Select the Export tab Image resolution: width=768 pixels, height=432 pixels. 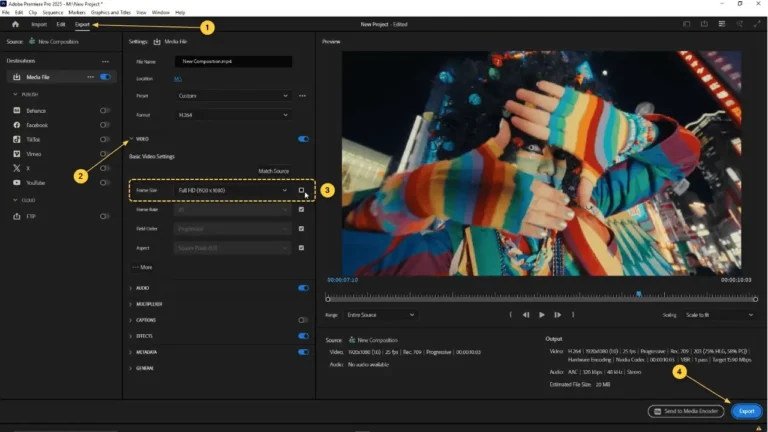click(x=82, y=24)
